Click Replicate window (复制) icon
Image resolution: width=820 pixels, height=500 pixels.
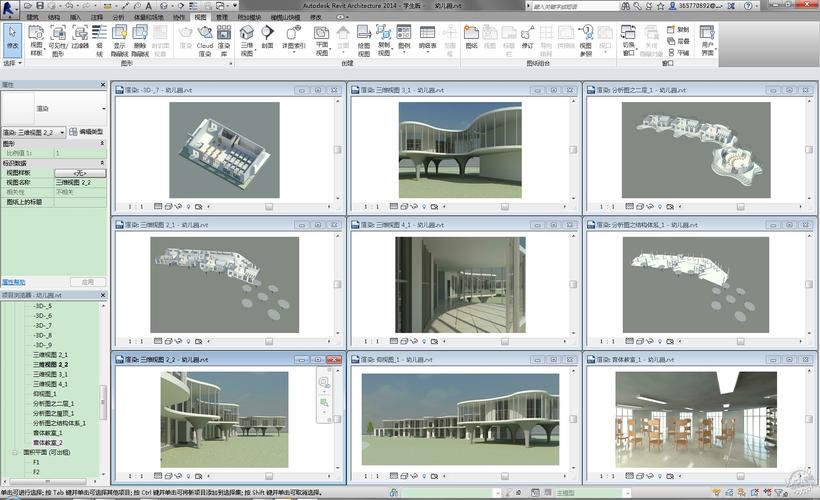point(678,29)
